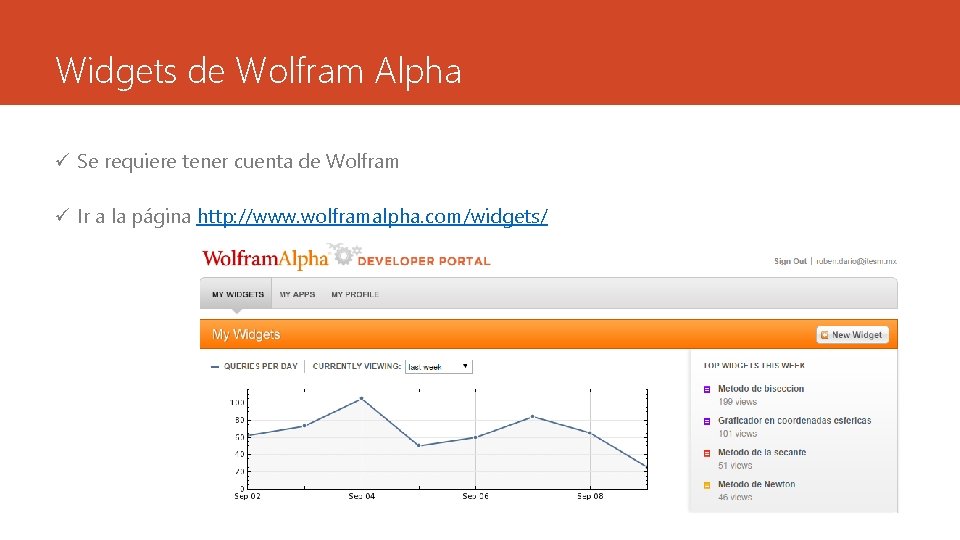The image size is (960, 540).
Task: Click the 'Se requiere tener cuenta de Wolfram' bullet
Action: point(238,162)
